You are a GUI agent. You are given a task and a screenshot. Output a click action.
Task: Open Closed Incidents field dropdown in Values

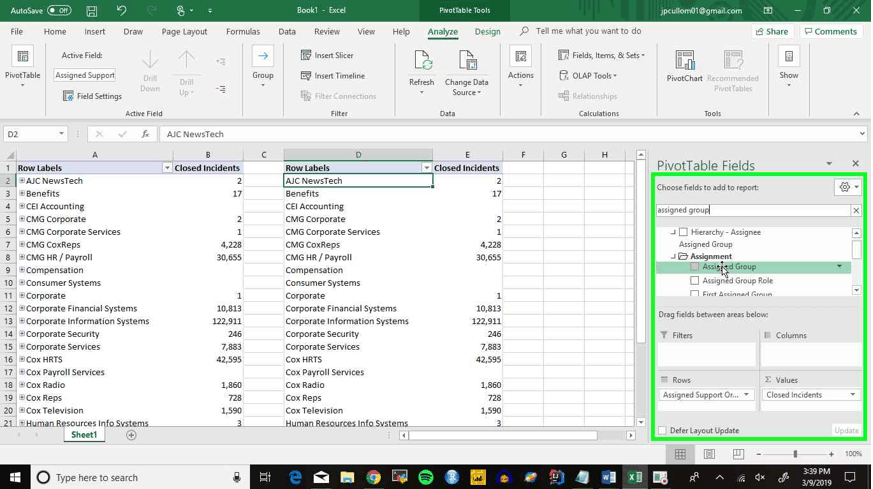click(x=852, y=394)
